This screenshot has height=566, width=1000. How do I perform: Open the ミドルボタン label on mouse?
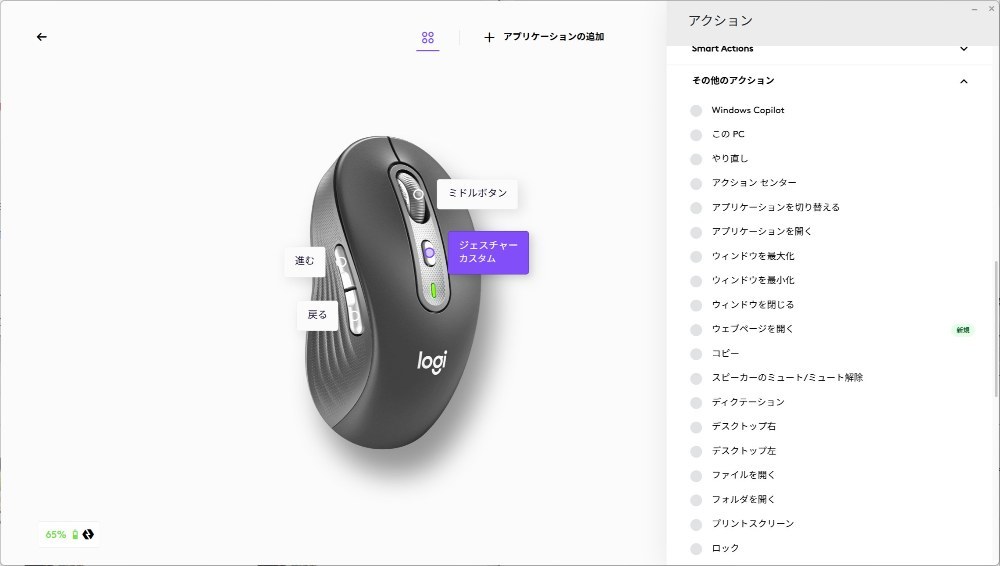[477, 193]
